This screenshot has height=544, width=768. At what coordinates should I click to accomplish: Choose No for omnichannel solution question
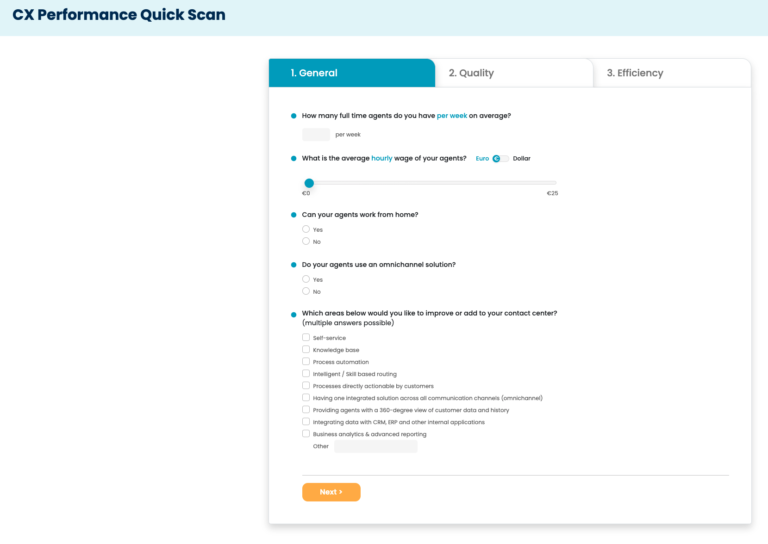[306, 291]
